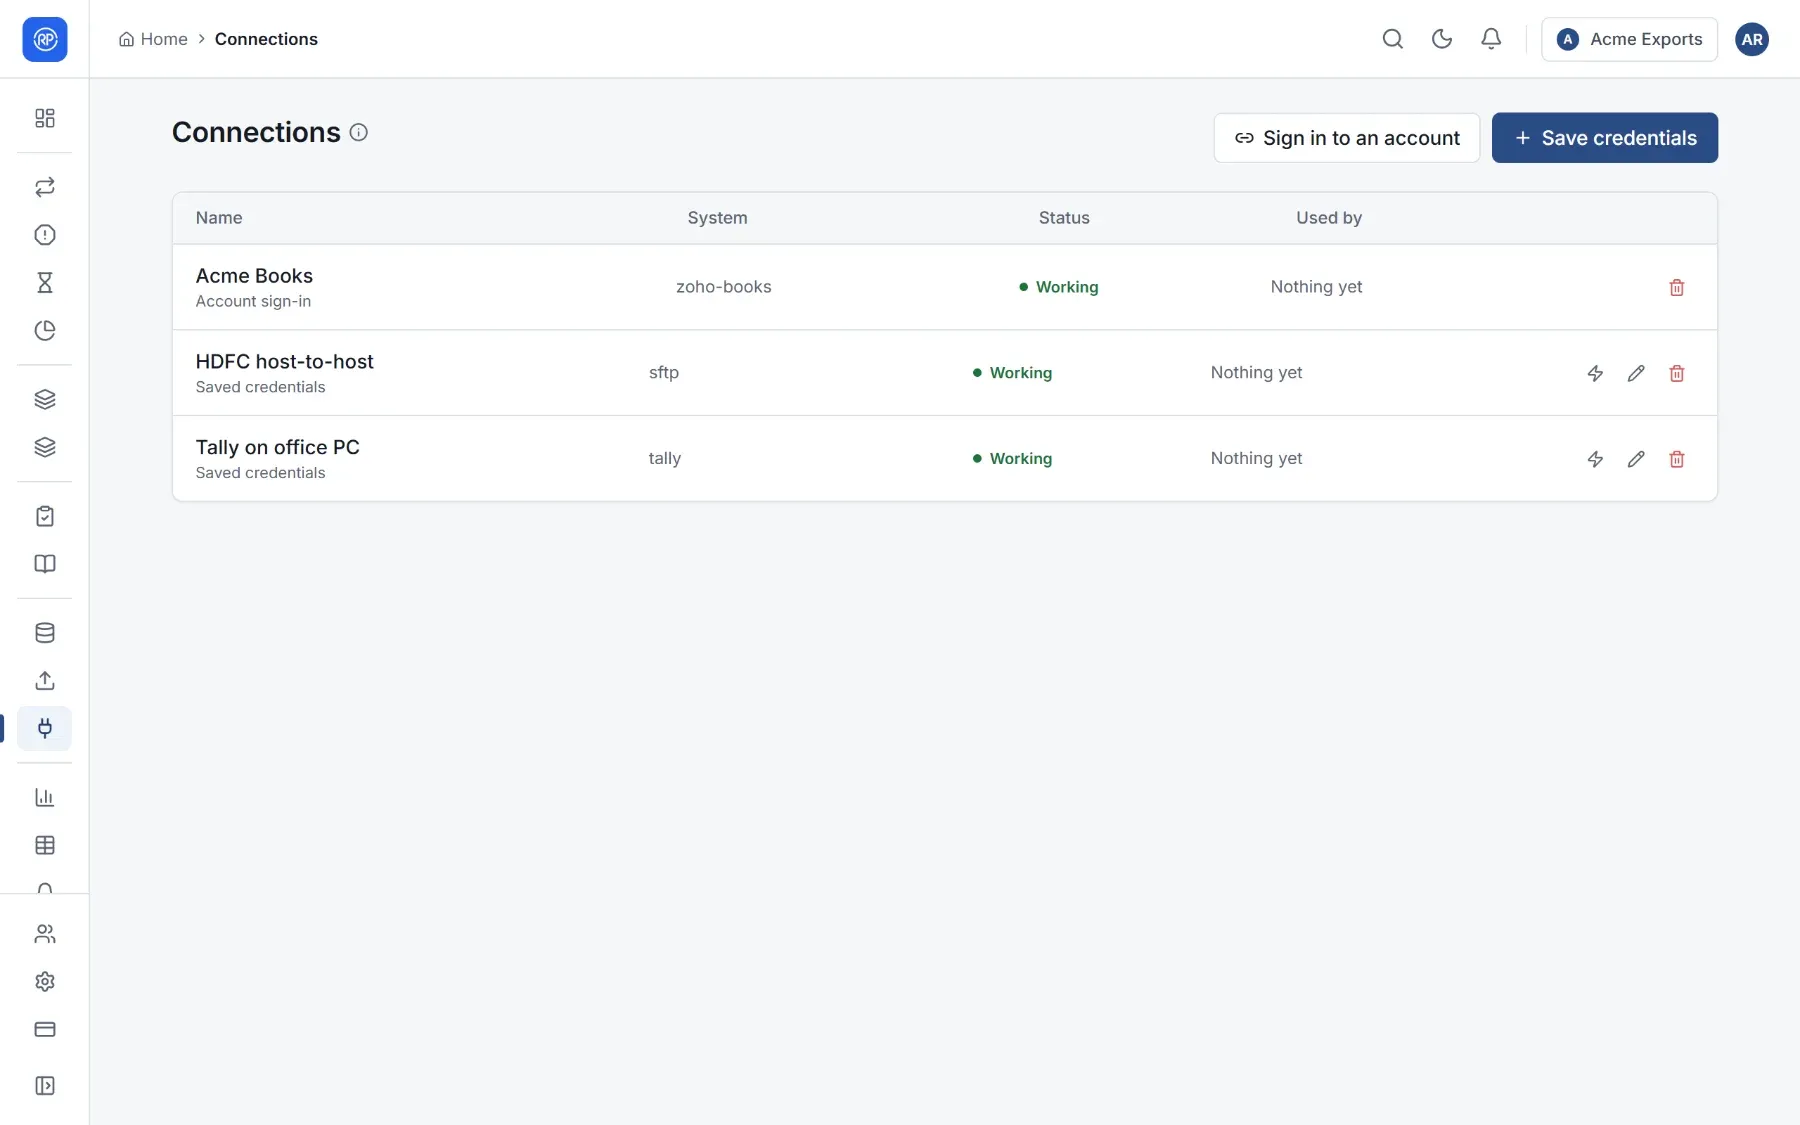Delete the HDFC host-to-host connection

[x=1677, y=373]
